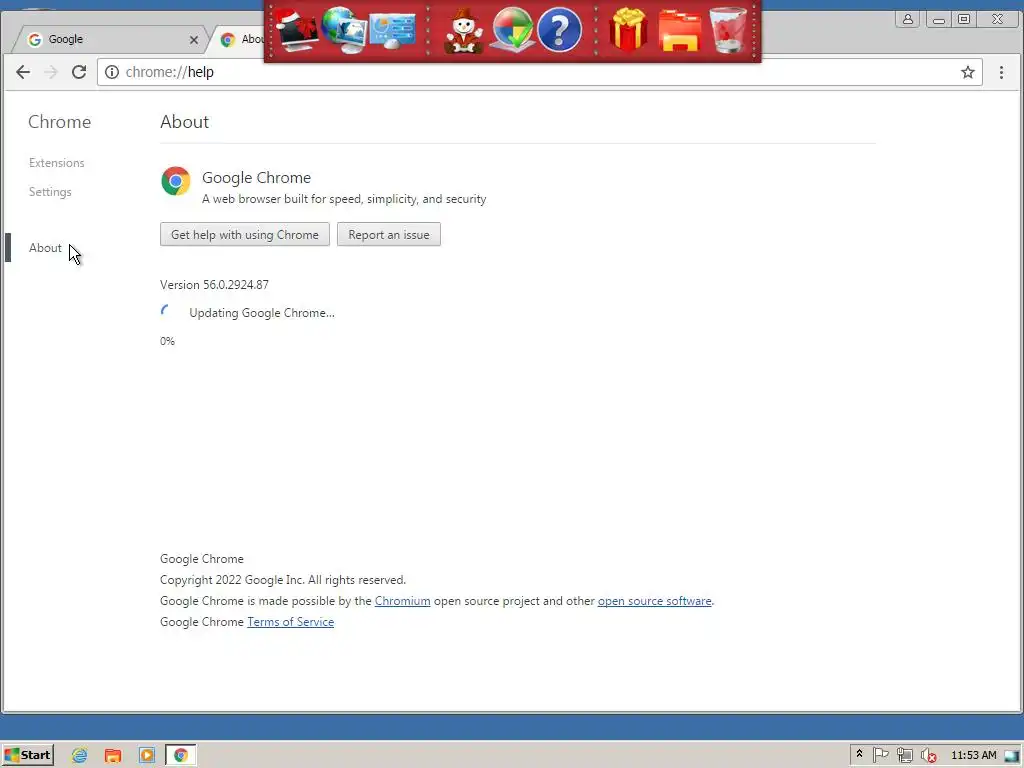Click the Report an issue button
This screenshot has width=1024, height=768.
point(389,234)
